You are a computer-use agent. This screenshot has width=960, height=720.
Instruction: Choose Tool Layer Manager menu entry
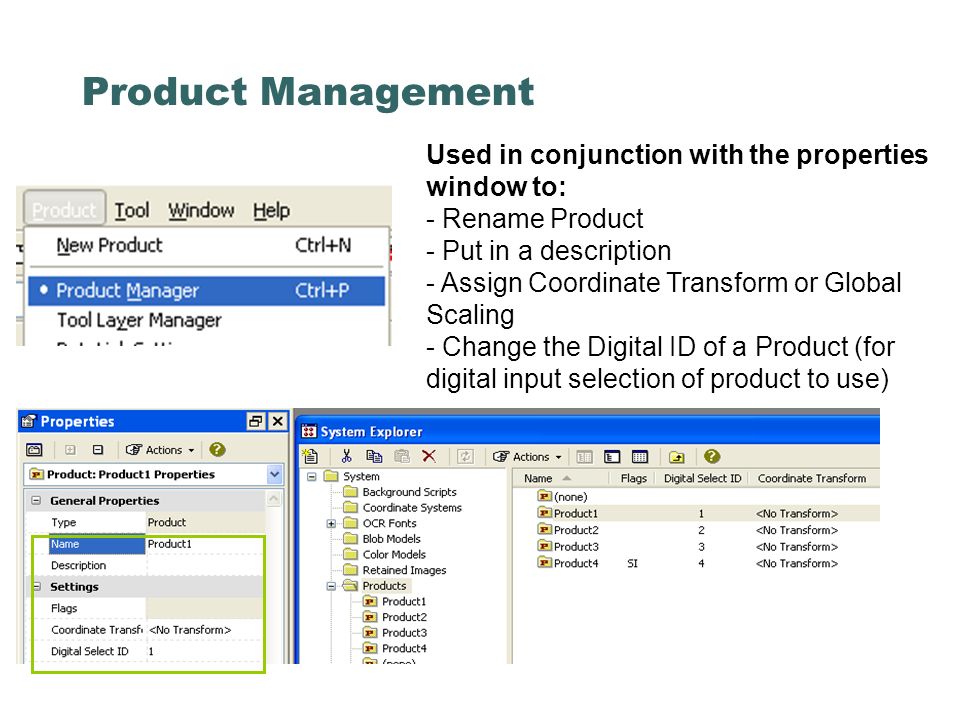[x=206, y=320]
